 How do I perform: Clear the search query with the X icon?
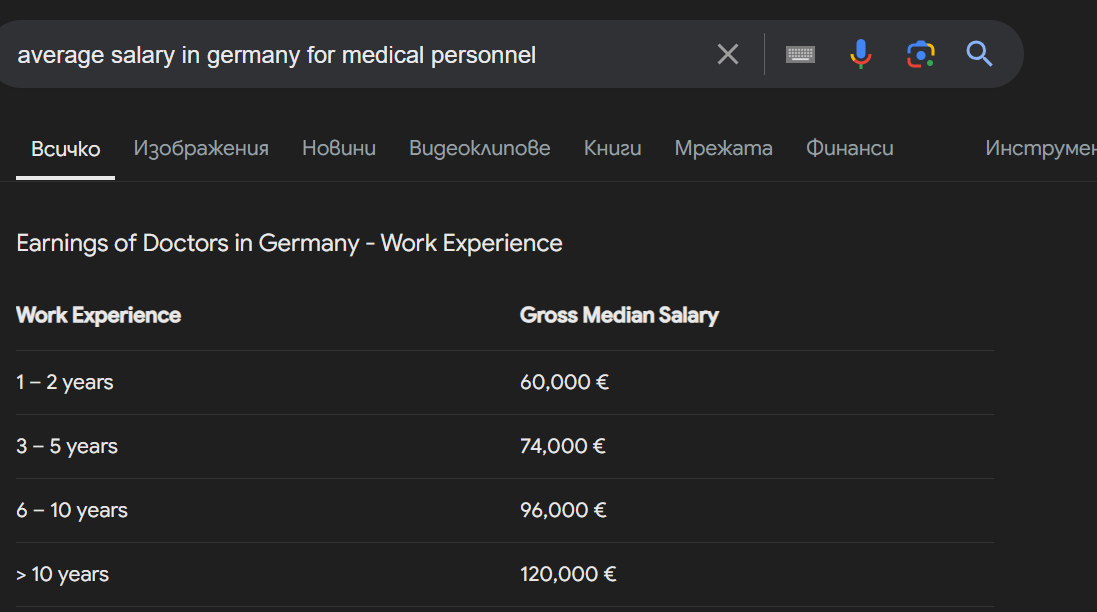click(x=728, y=54)
